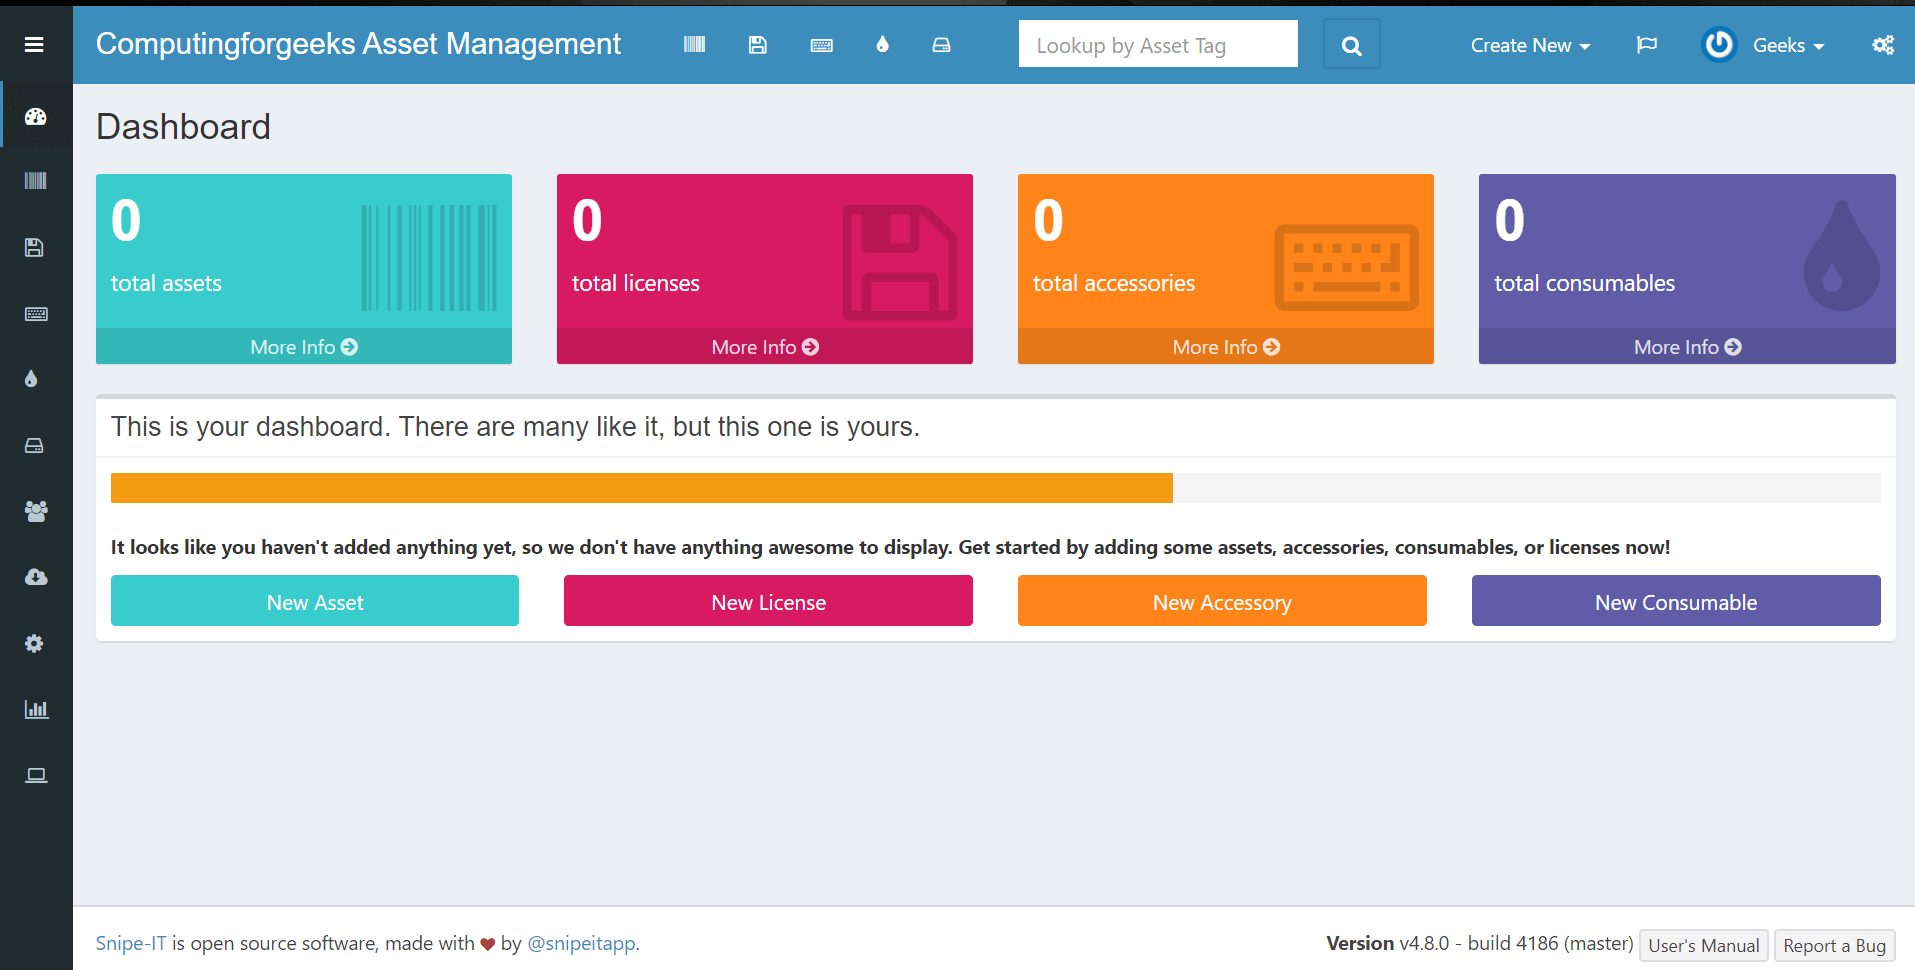Image resolution: width=1915 pixels, height=970 pixels.
Task: Open Consumables droplet icon in sidebar
Action: pos(32,379)
